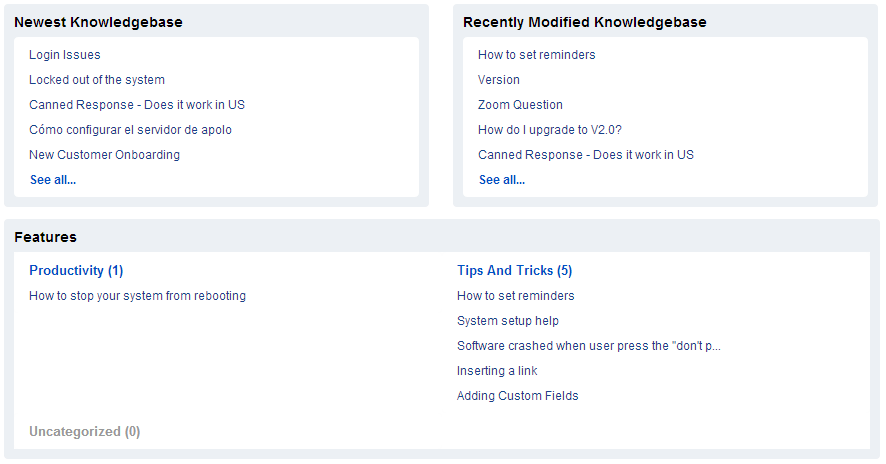Click See all under Newest Knowledgebase
Image resolution: width=886 pixels, height=464 pixels.
53,180
